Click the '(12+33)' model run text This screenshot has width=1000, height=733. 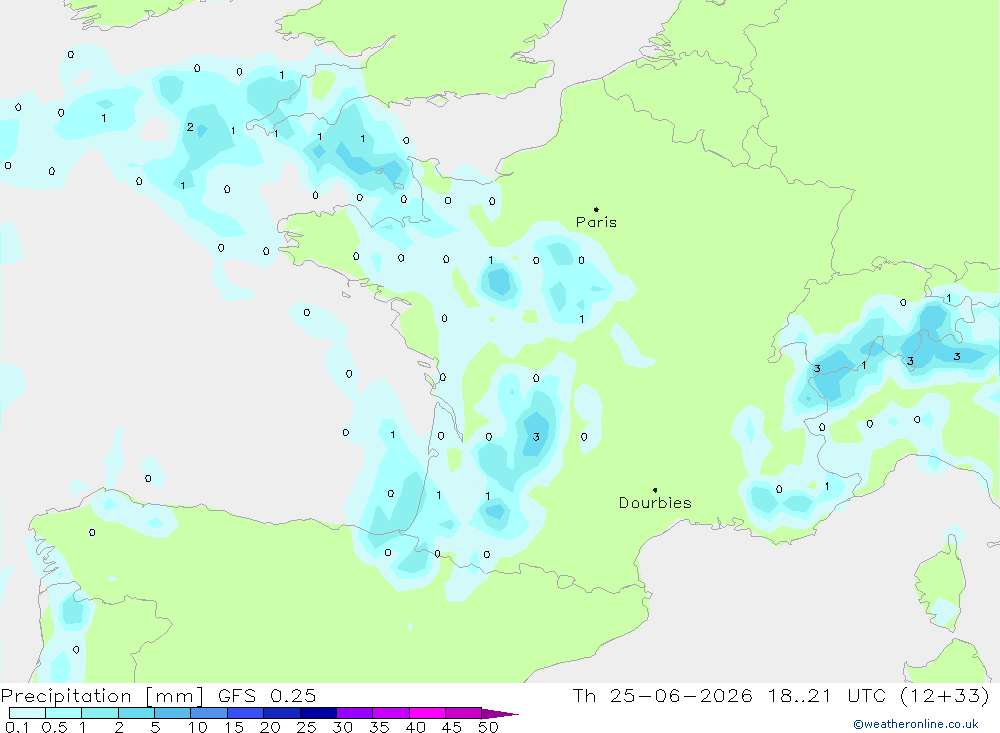(x=945, y=695)
